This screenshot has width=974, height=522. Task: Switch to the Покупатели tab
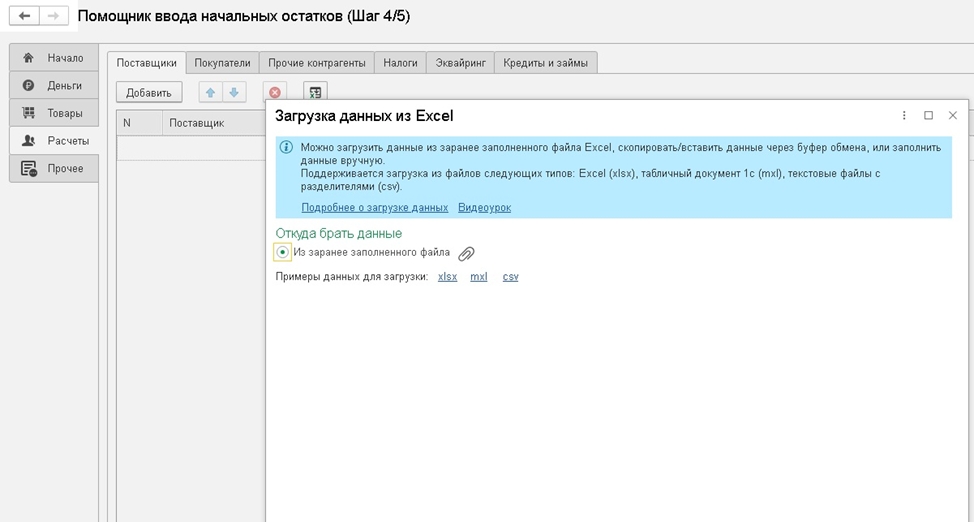(222, 63)
